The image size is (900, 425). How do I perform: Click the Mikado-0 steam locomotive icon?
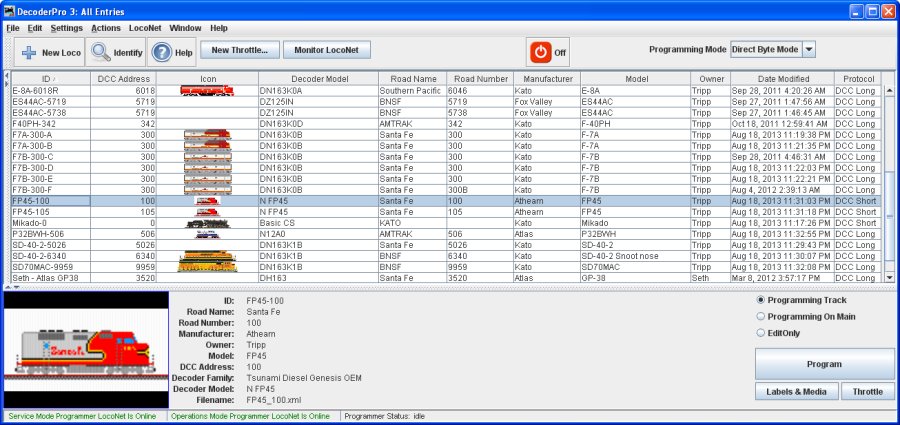(208, 223)
